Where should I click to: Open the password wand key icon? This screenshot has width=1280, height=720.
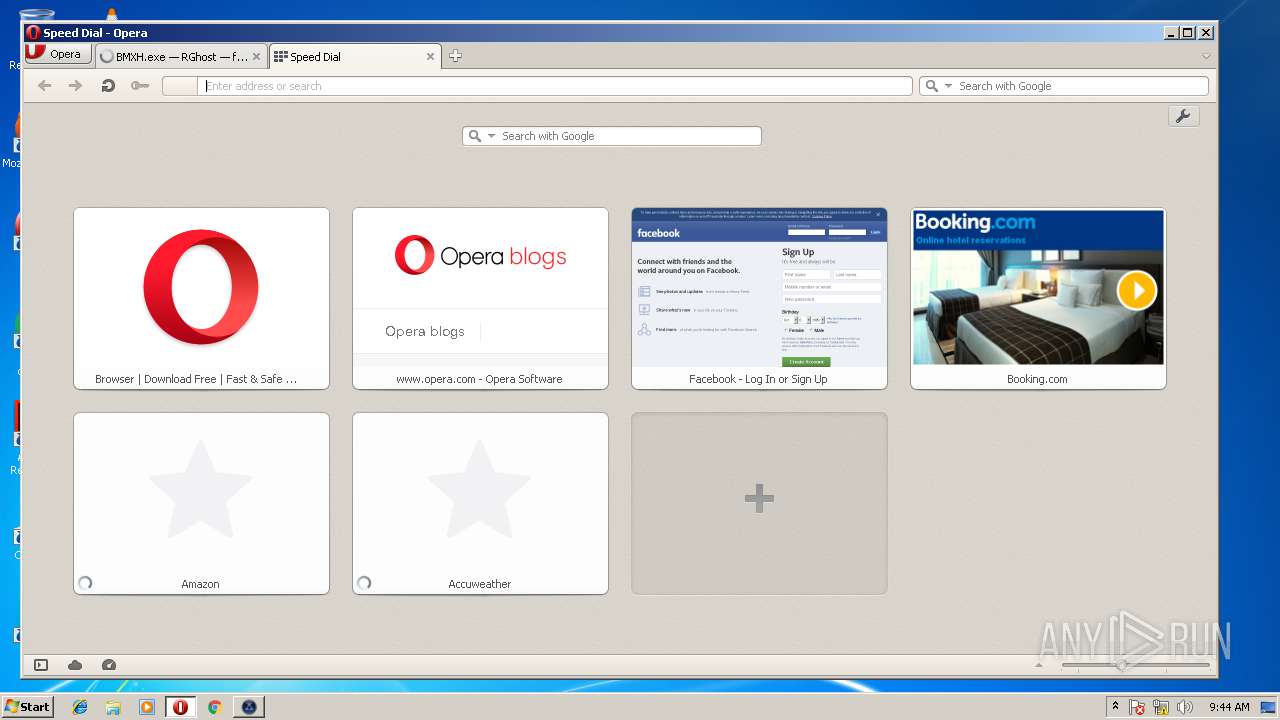point(140,86)
